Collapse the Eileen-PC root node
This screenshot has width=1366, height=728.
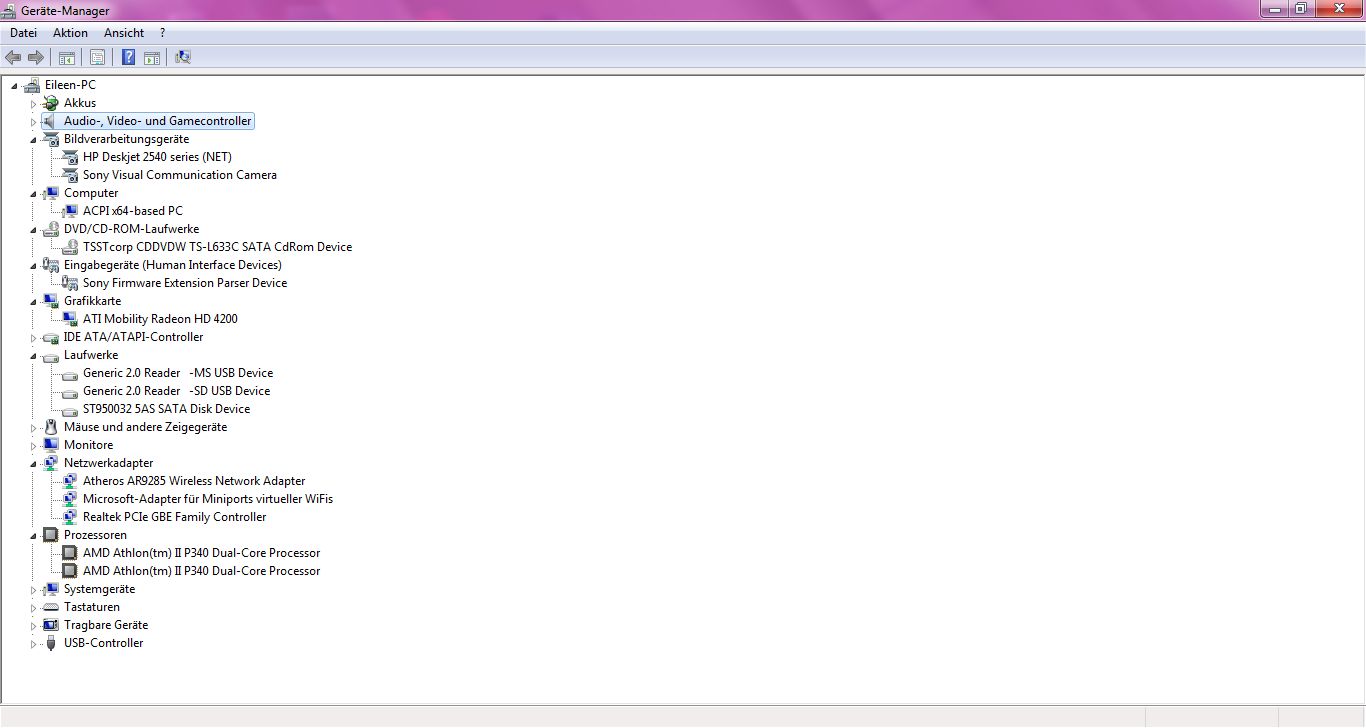pyautogui.click(x=15, y=86)
